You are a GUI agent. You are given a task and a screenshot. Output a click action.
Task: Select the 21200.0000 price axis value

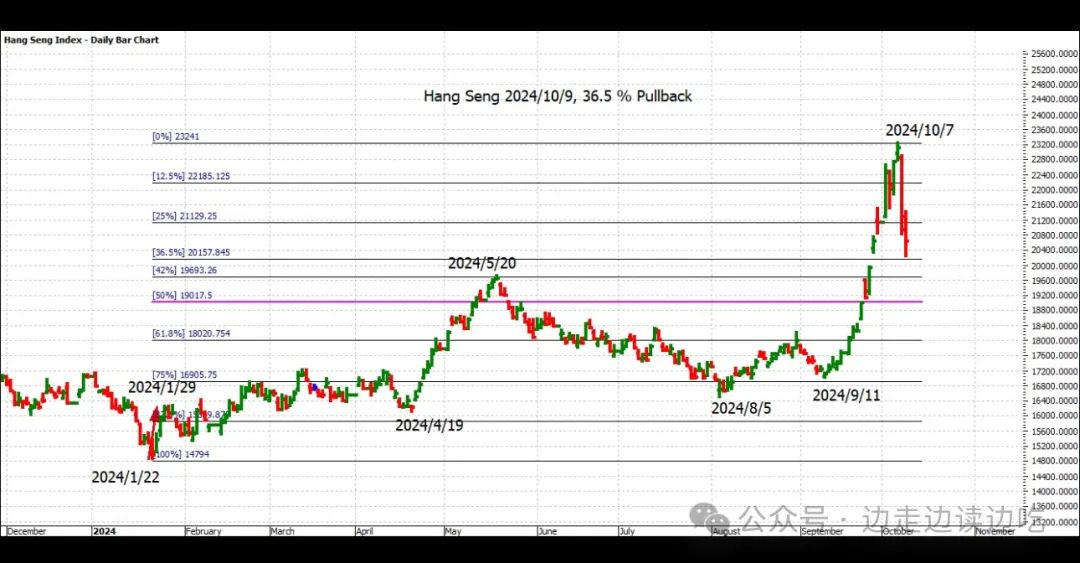point(1055,221)
